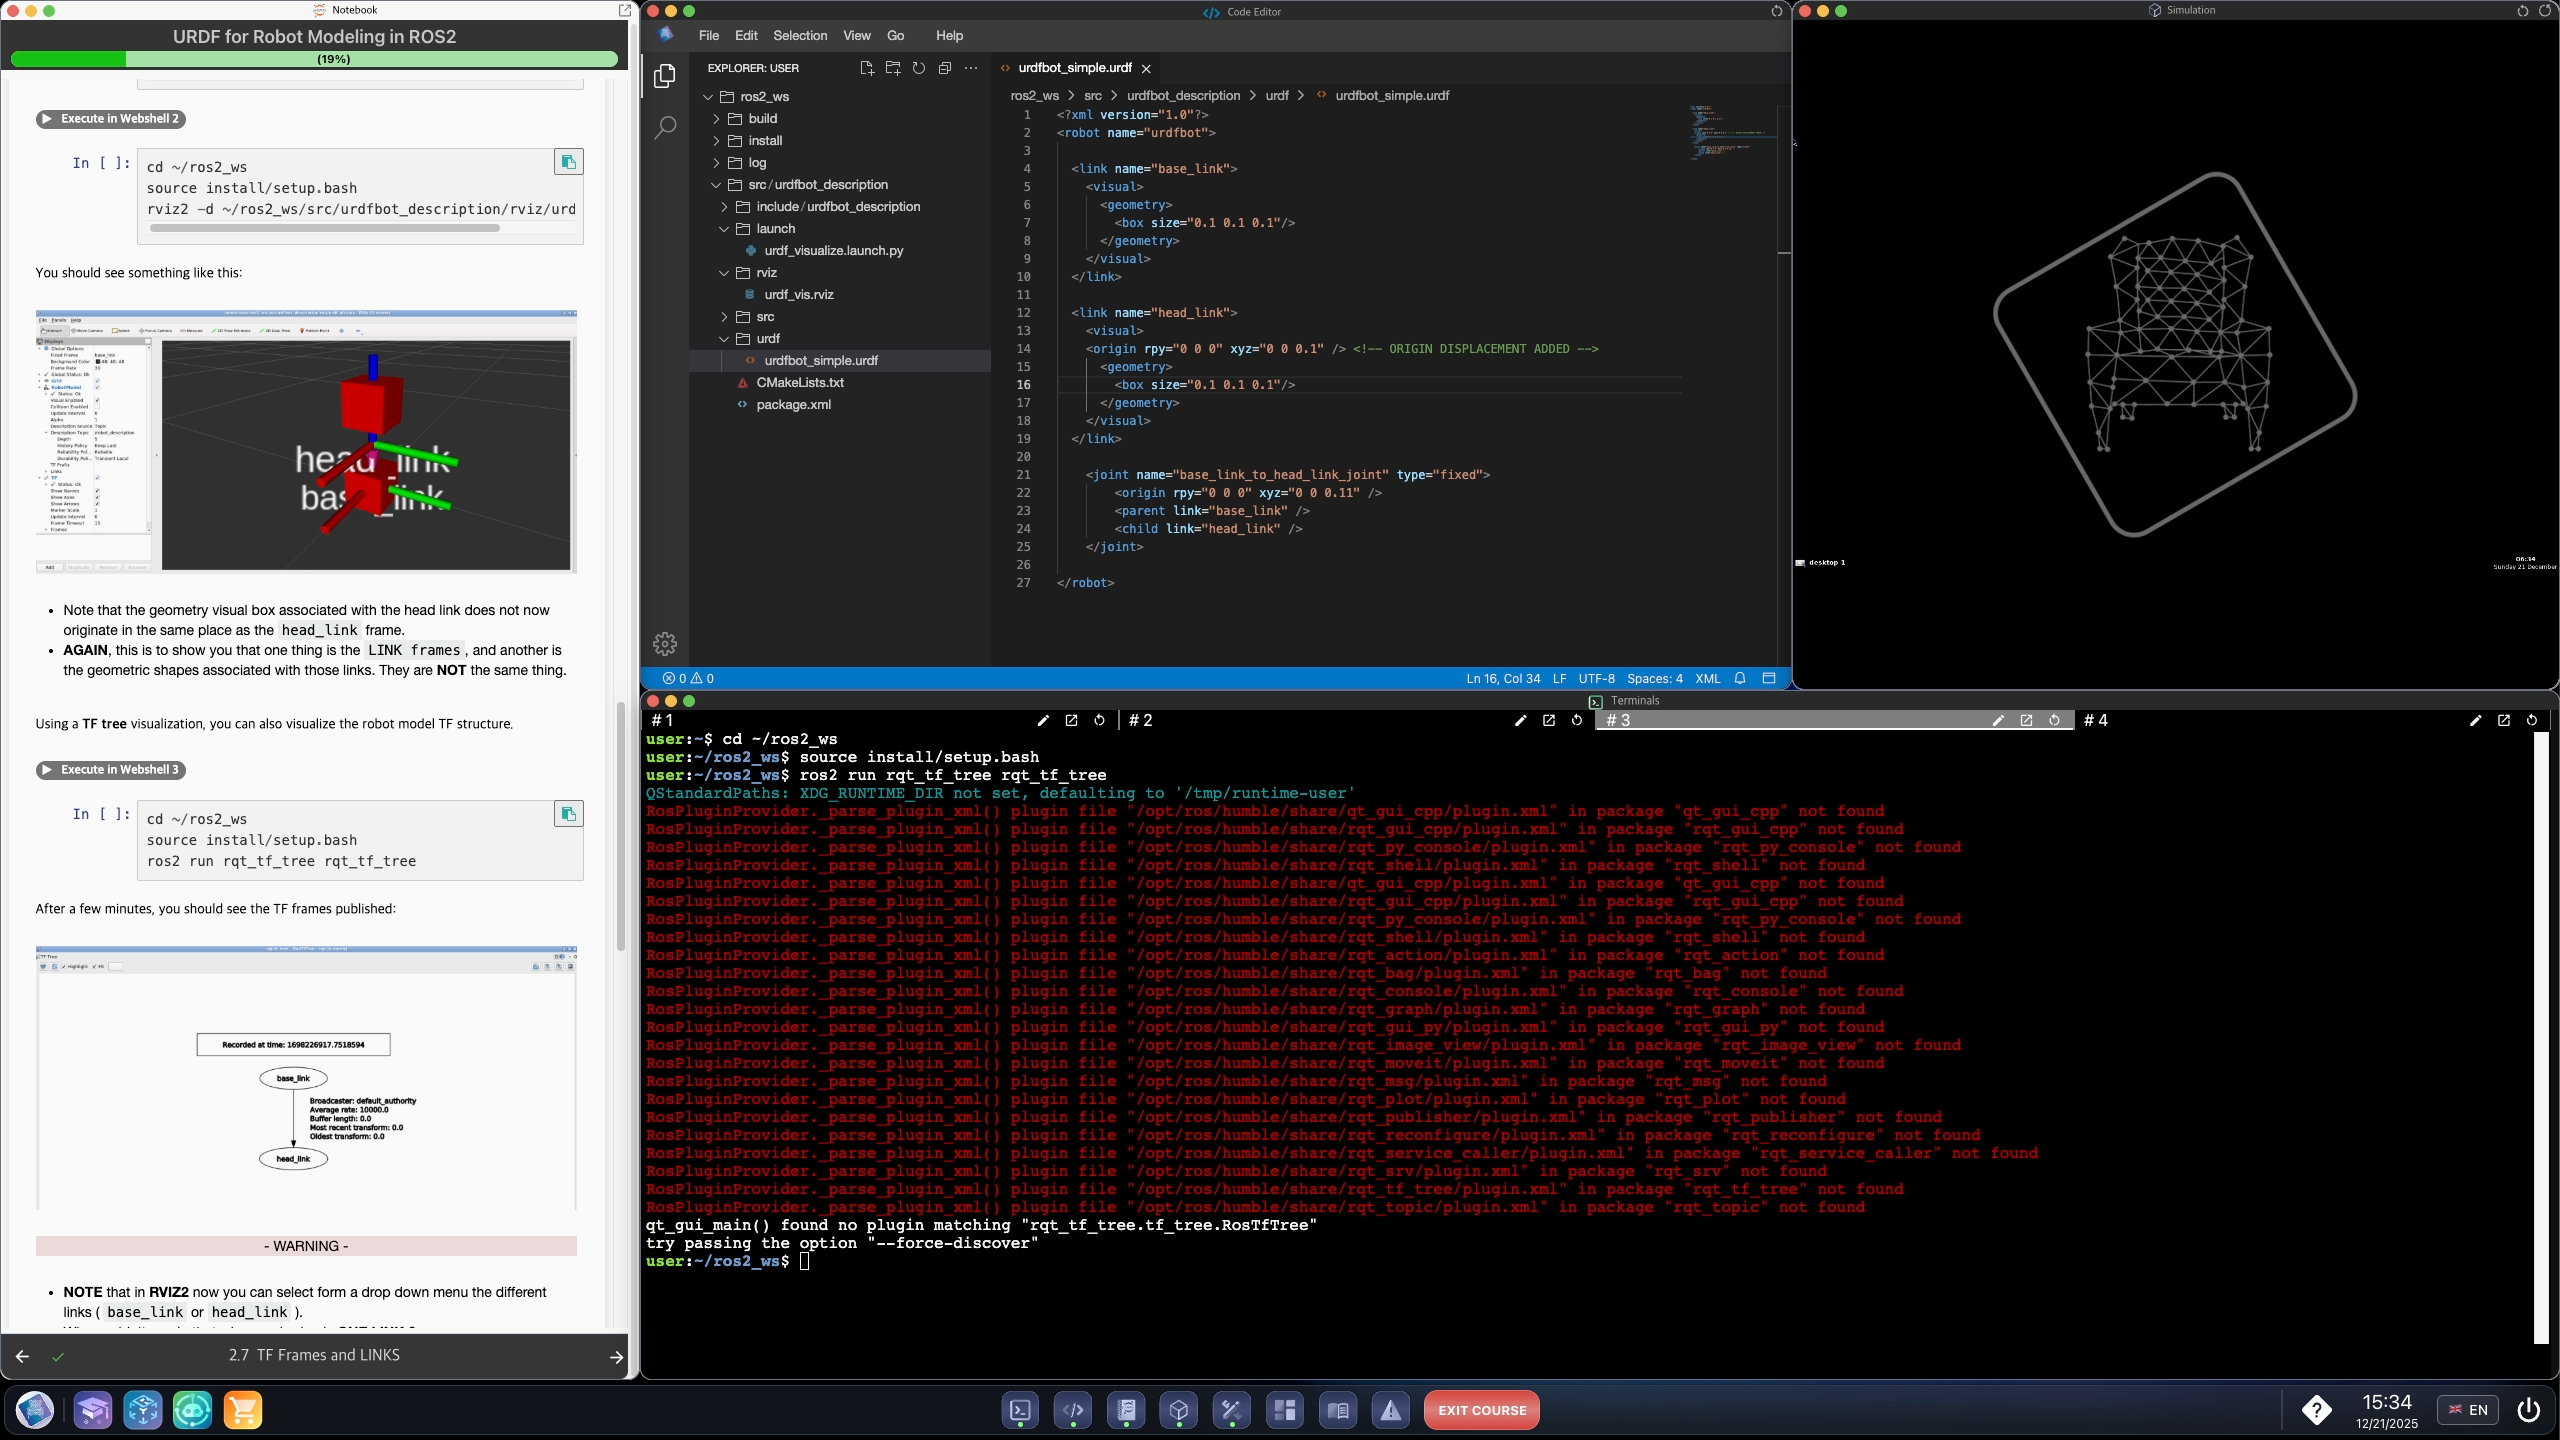Collapse all folders in Explorer
Image resolution: width=2560 pixels, height=1440 pixels.
coord(945,68)
